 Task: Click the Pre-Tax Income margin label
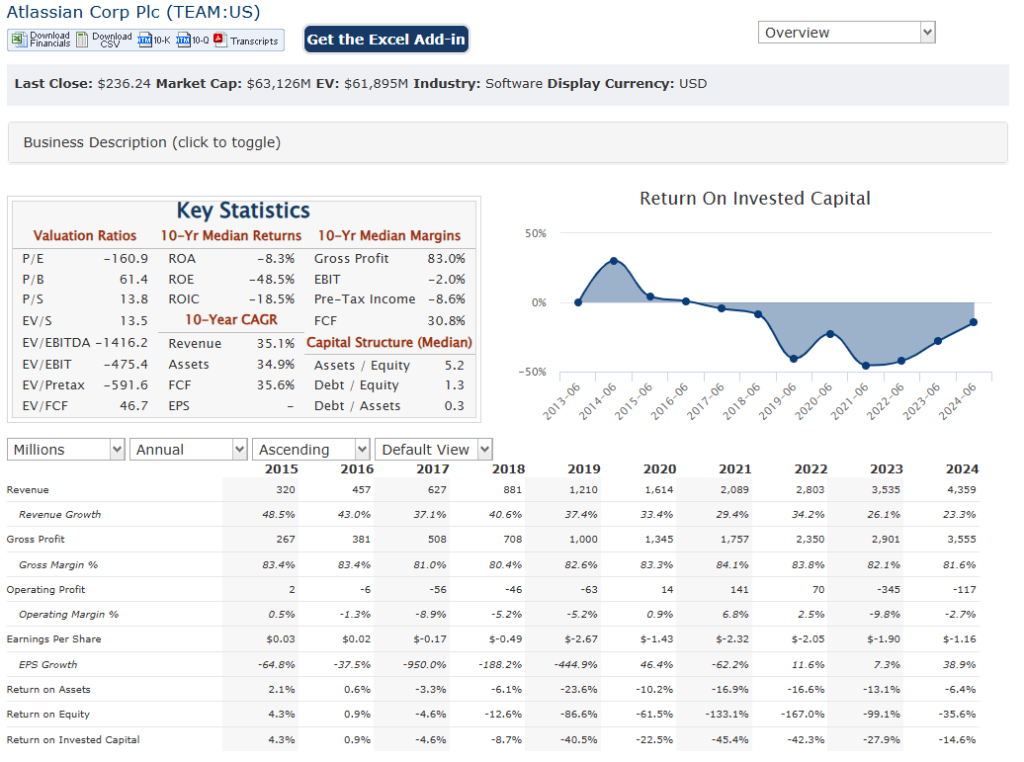pos(364,298)
